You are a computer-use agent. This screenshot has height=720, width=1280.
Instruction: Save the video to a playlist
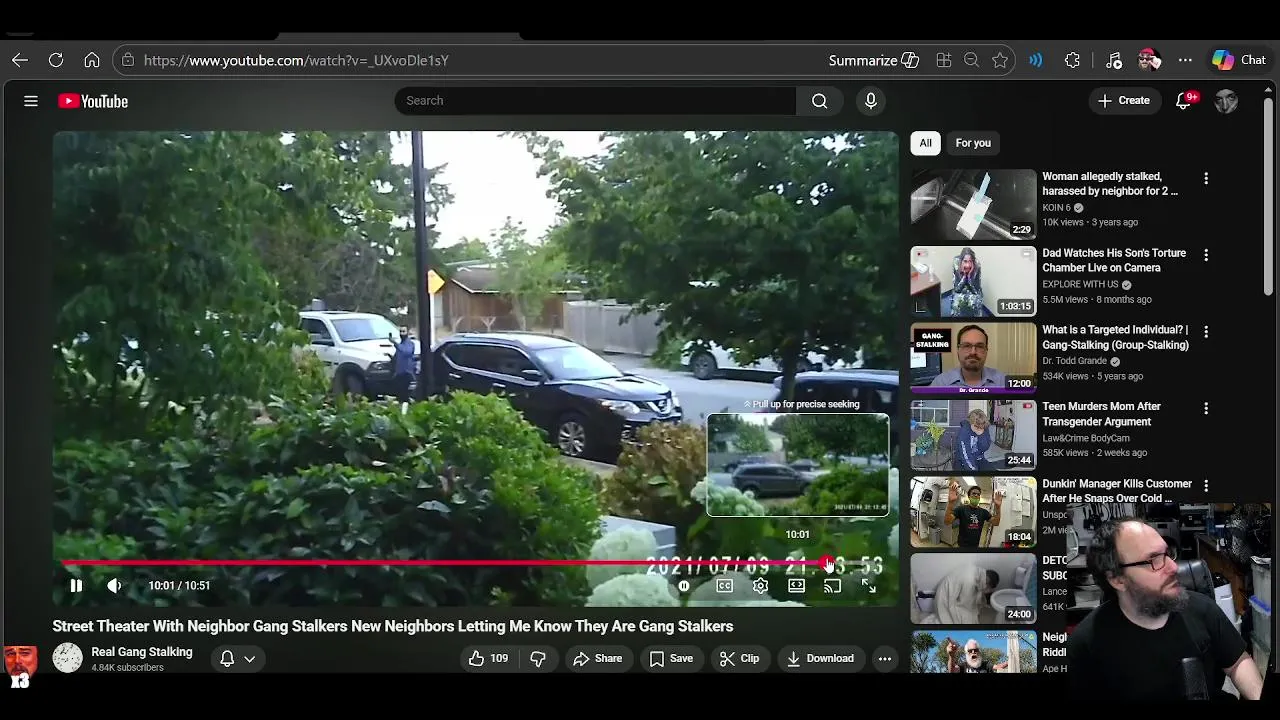coord(671,658)
